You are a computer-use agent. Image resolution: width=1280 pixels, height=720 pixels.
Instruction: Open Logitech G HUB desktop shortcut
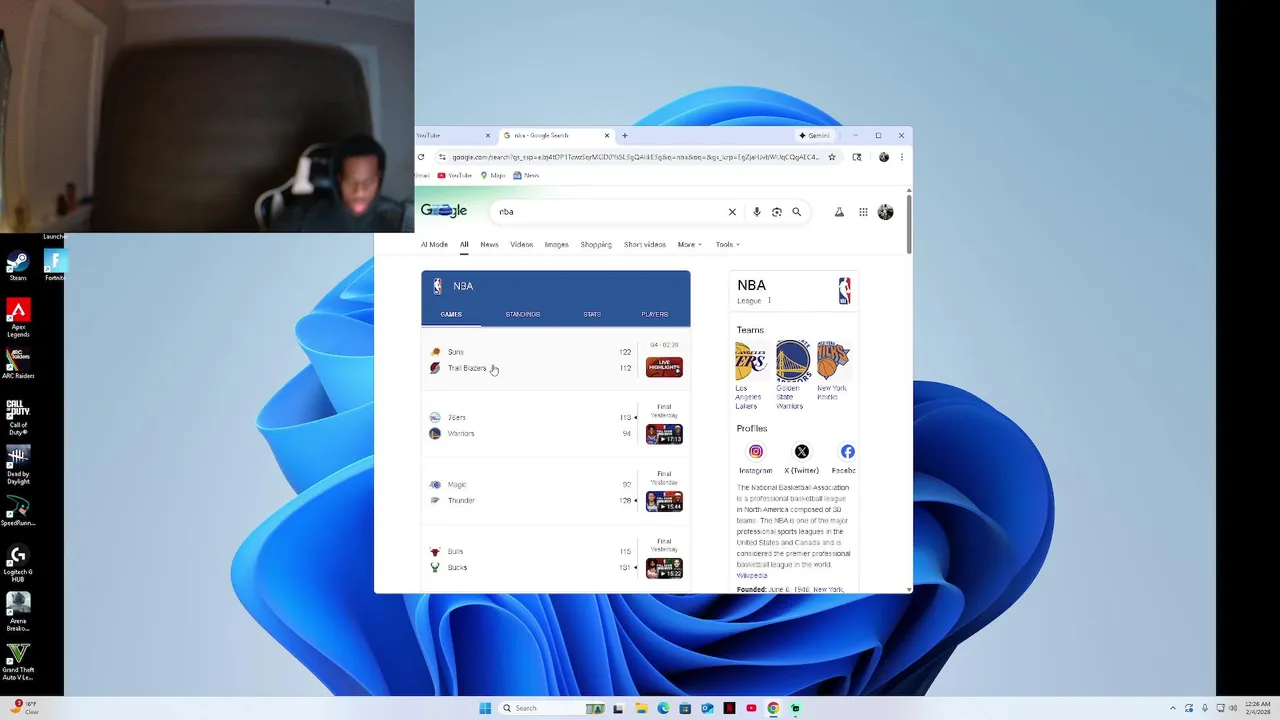pyautogui.click(x=18, y=564)
